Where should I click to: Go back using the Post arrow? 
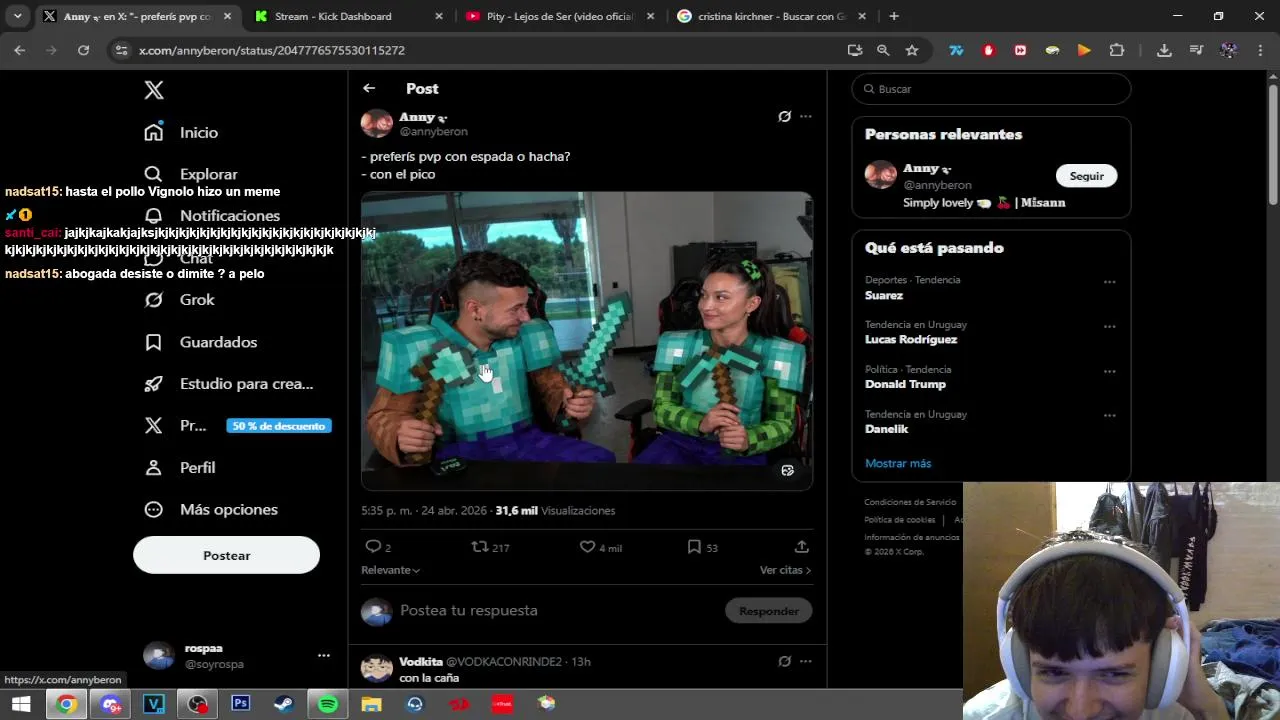tap(369, 88)
